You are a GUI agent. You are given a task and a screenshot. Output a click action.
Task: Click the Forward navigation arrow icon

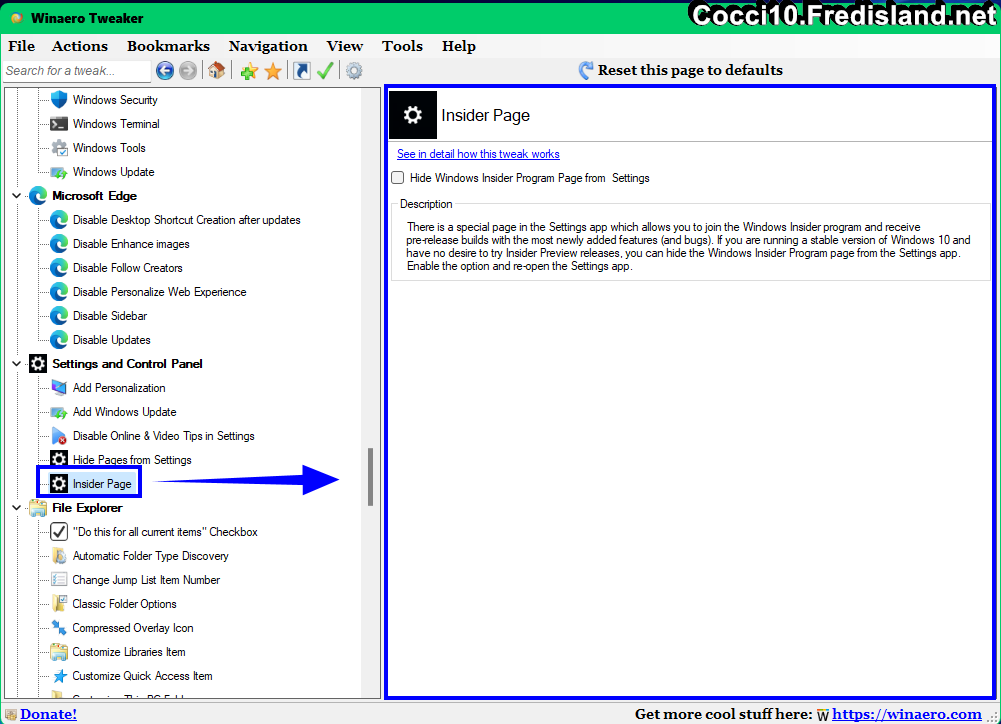(x=188, y=70)
